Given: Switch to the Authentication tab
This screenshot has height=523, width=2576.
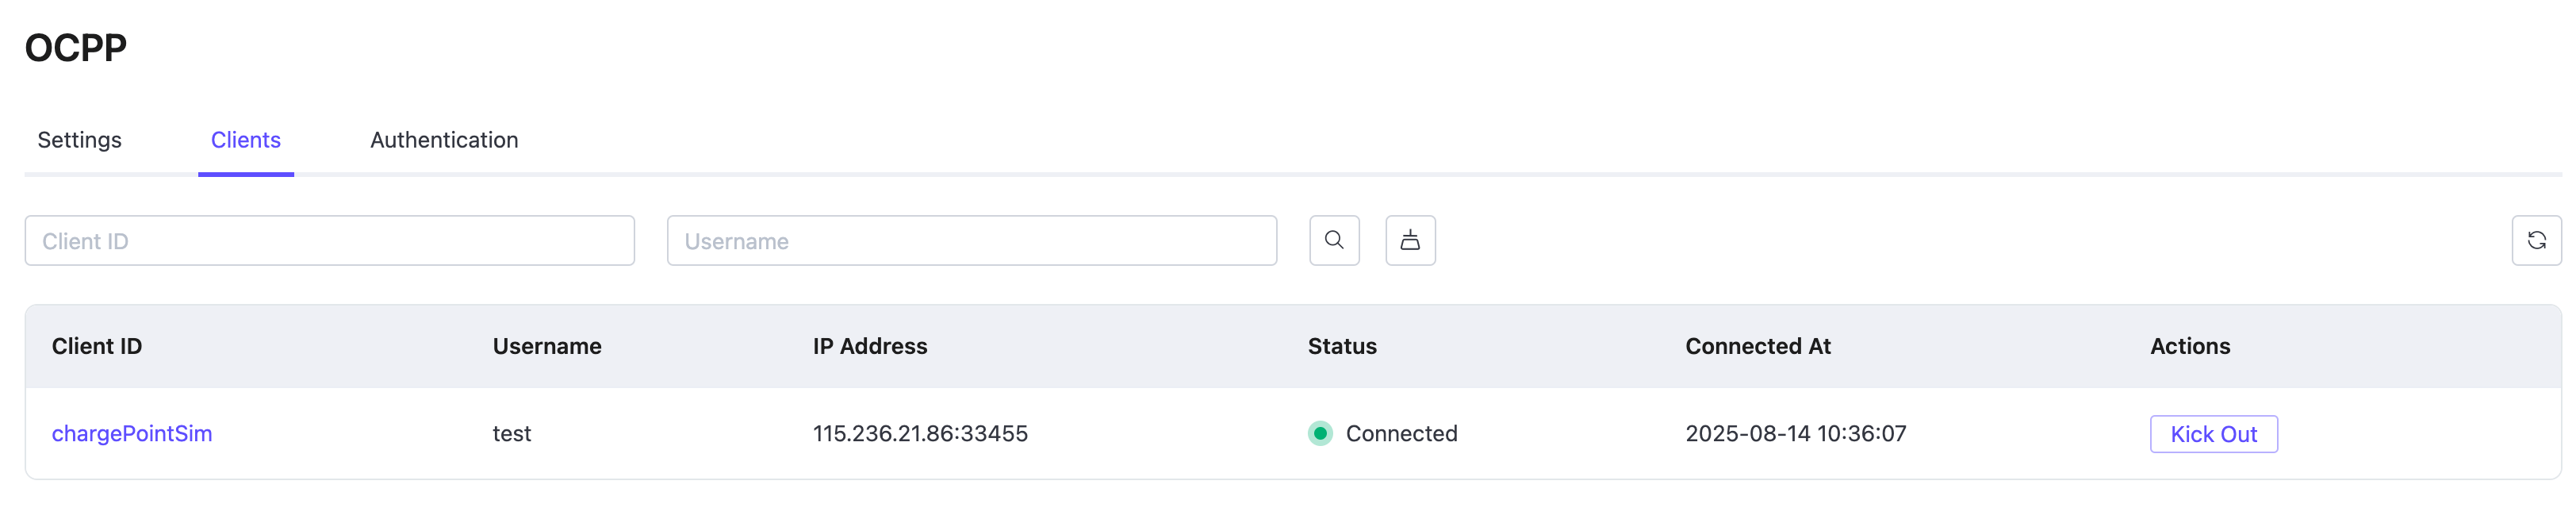Looking at the screenshot, I should point(443,140).
